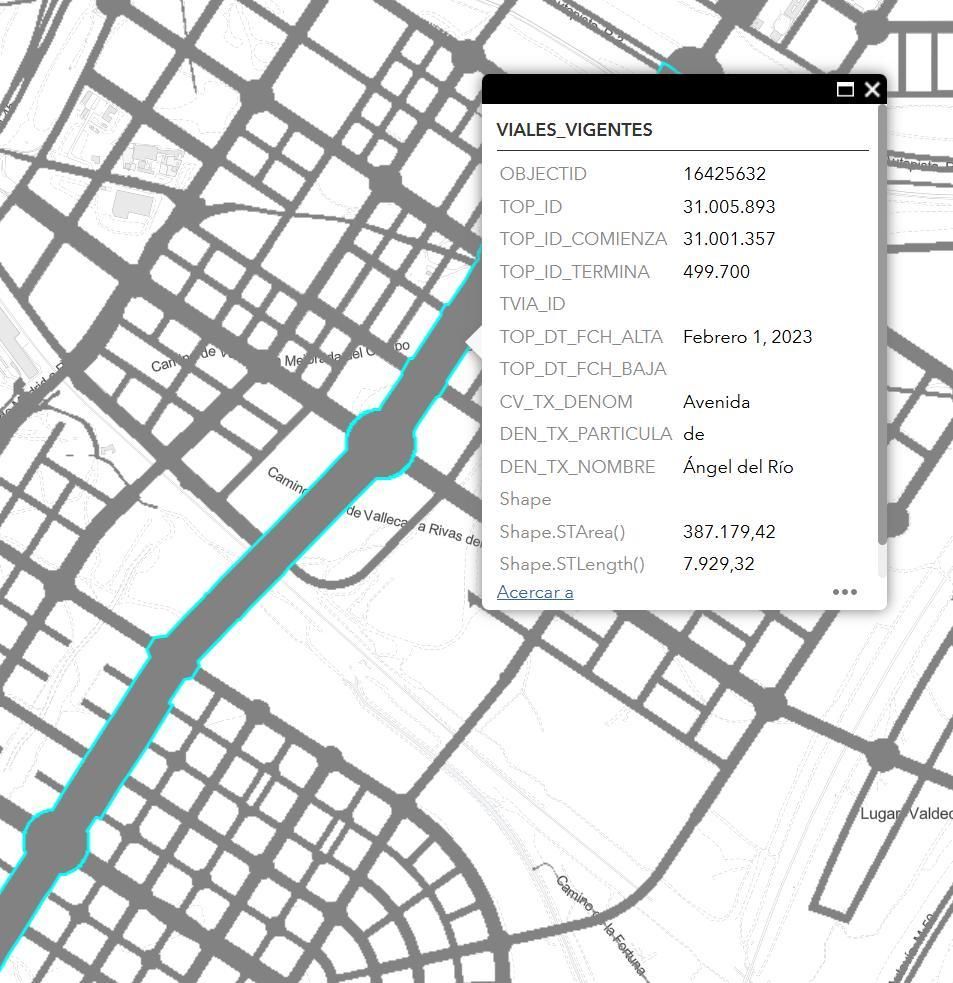Click the highlighted avenue's central roundabout
This screenshot has height=983, width=953.
380,443
